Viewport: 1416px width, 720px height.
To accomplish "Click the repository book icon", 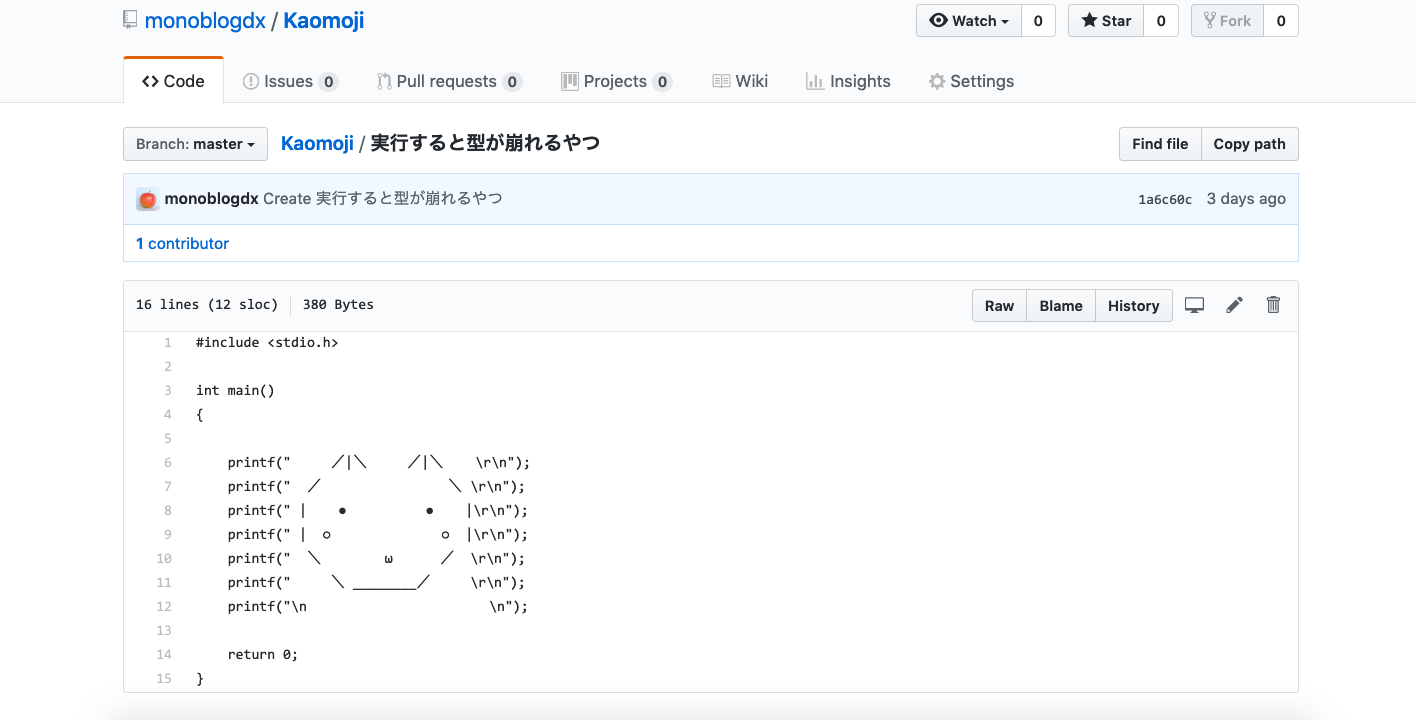I will point(130,20).
